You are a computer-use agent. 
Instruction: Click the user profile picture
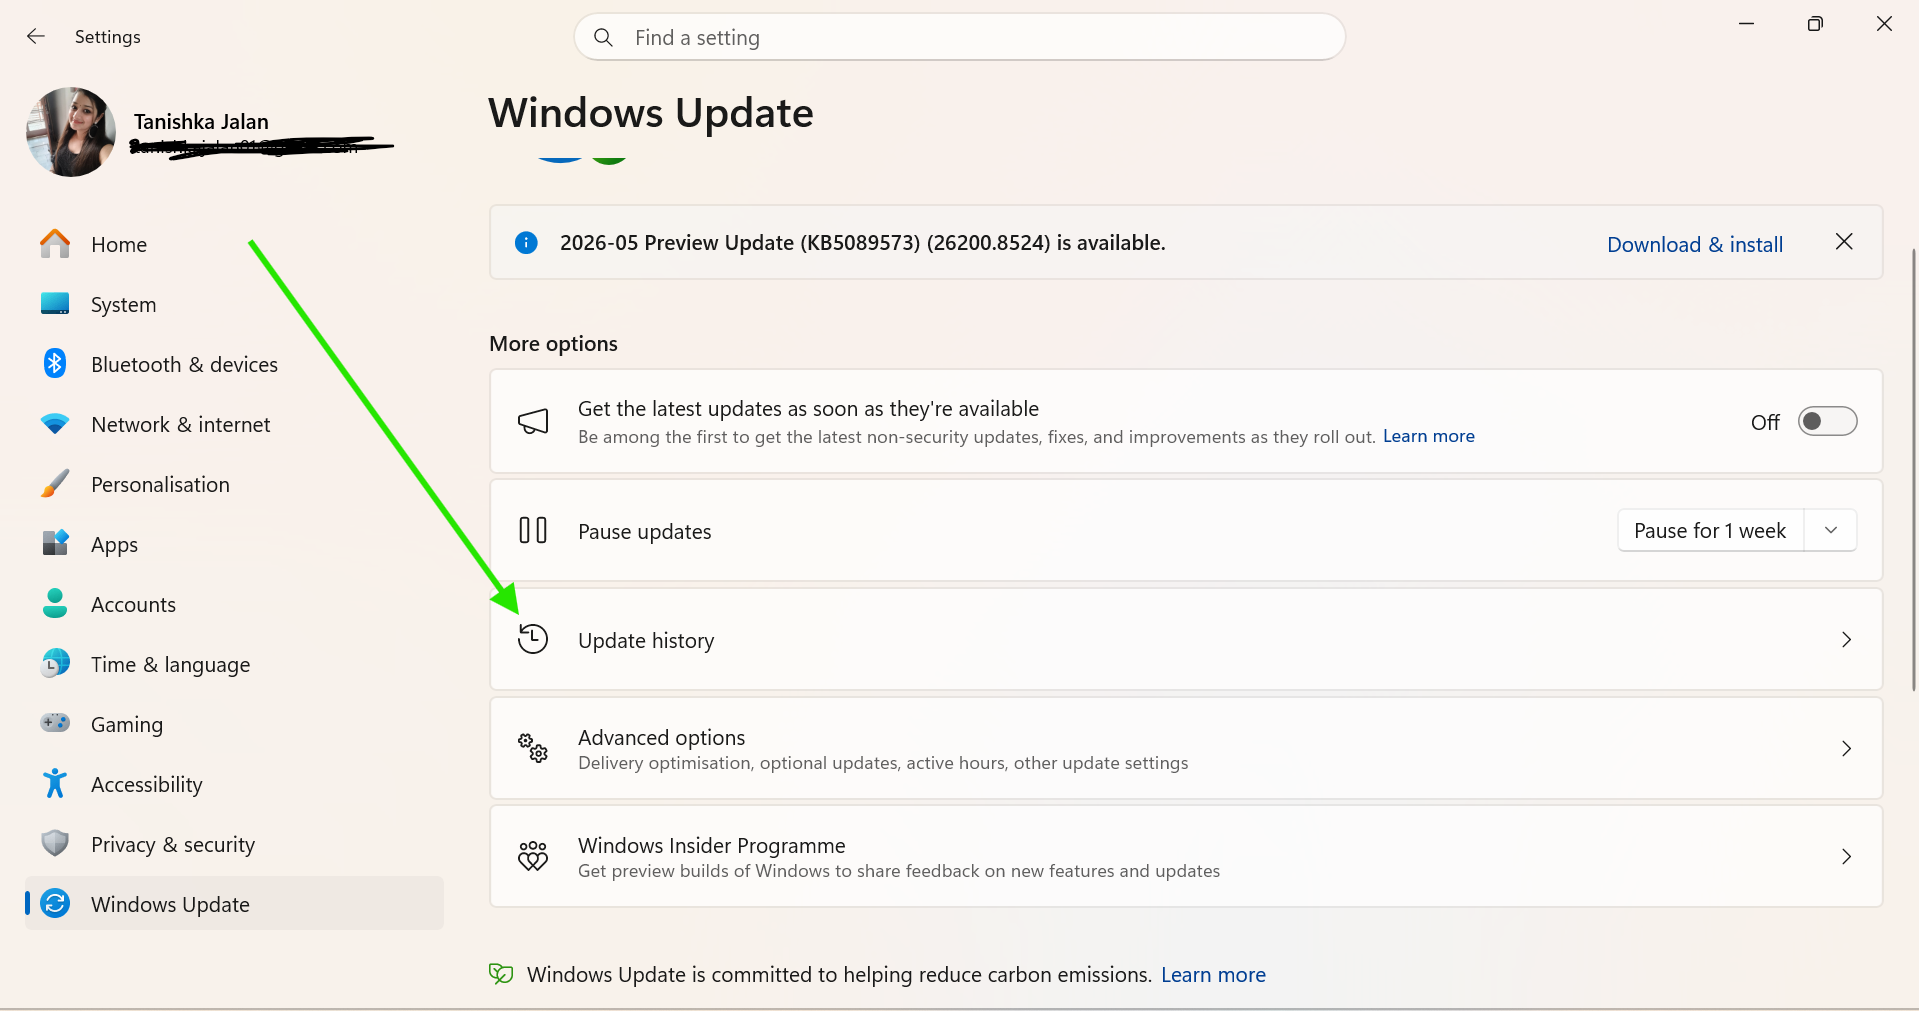tap(71, 132)
